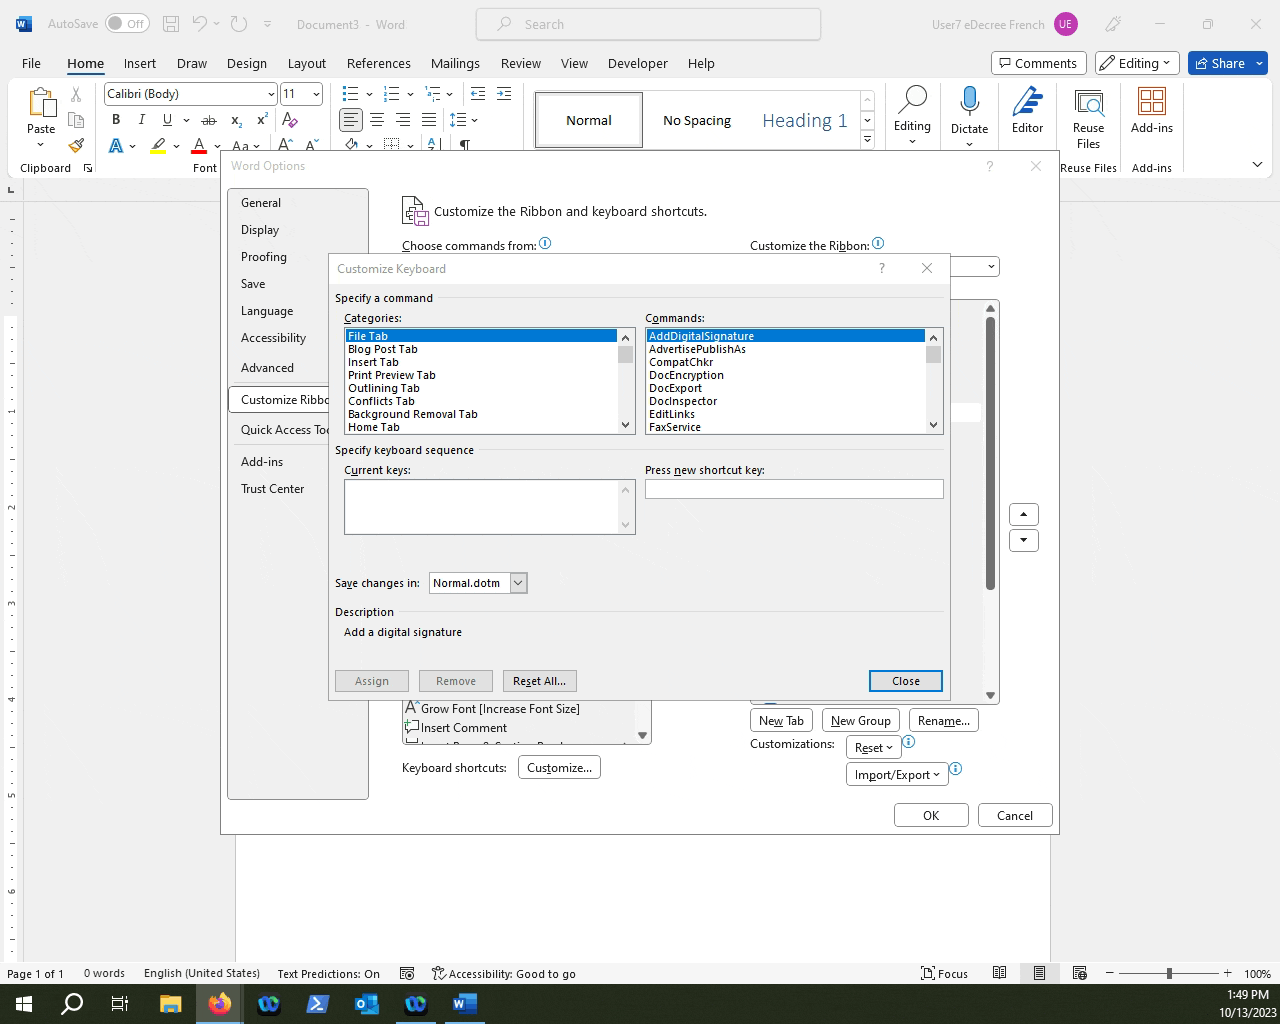Click the Reset All button
This screenshot has width=1280, height=1024.
[x=539, y=681]
